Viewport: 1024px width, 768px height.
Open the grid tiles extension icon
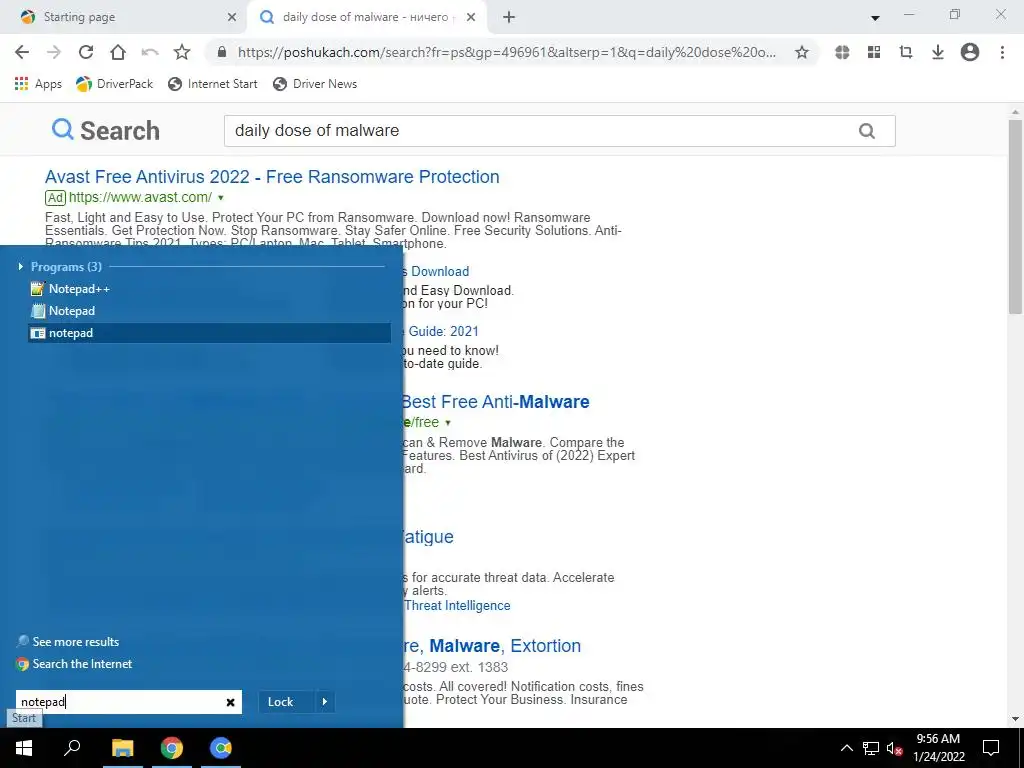[874, 52]
